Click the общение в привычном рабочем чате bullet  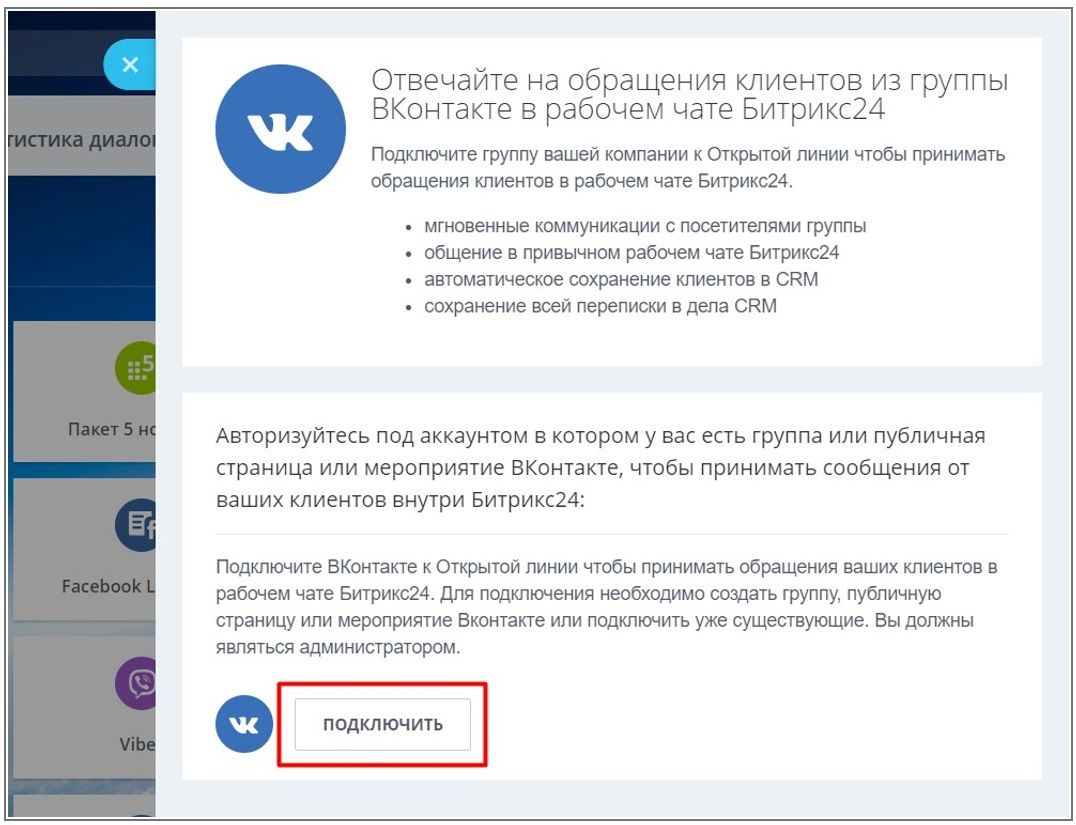[631, 253]
